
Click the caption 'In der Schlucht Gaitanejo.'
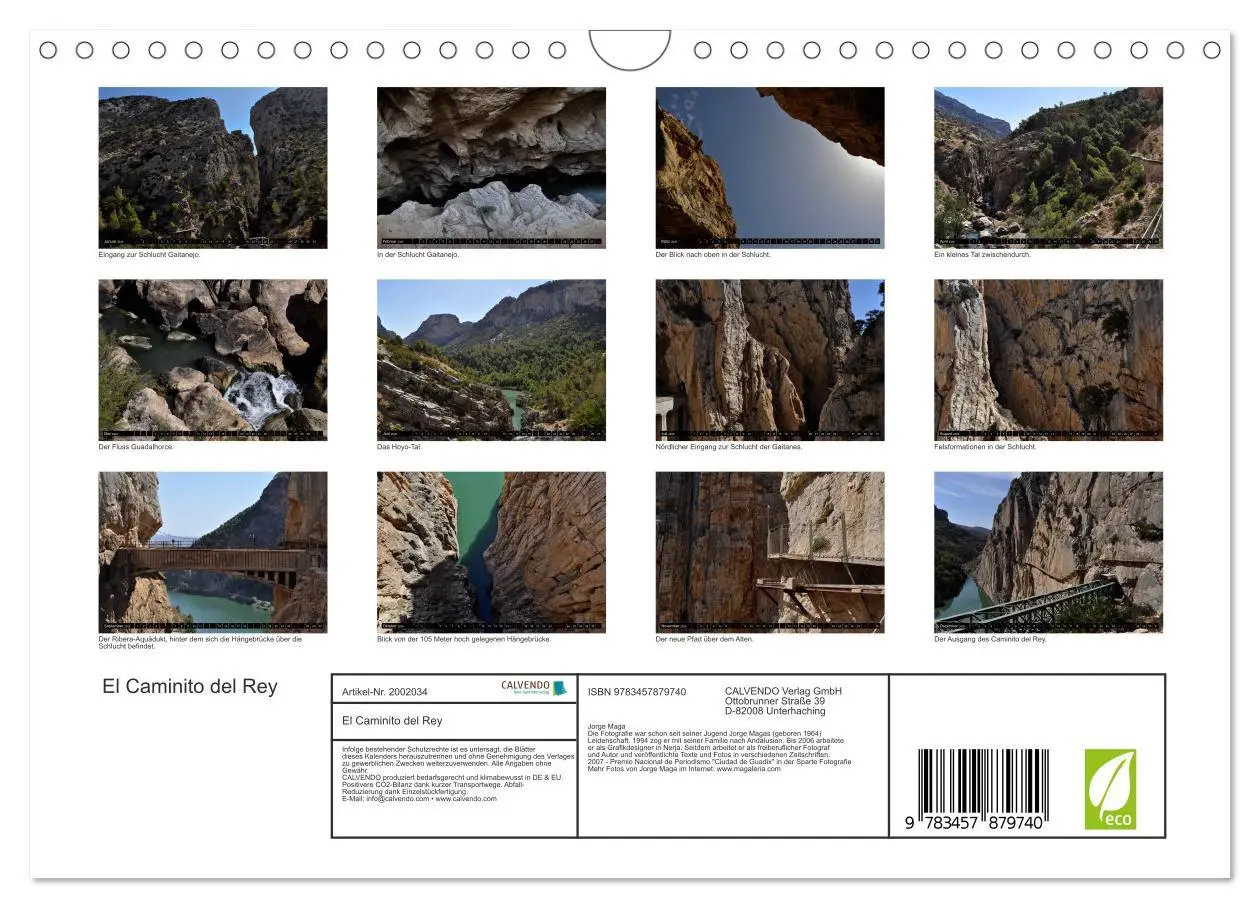pos(418,255)
